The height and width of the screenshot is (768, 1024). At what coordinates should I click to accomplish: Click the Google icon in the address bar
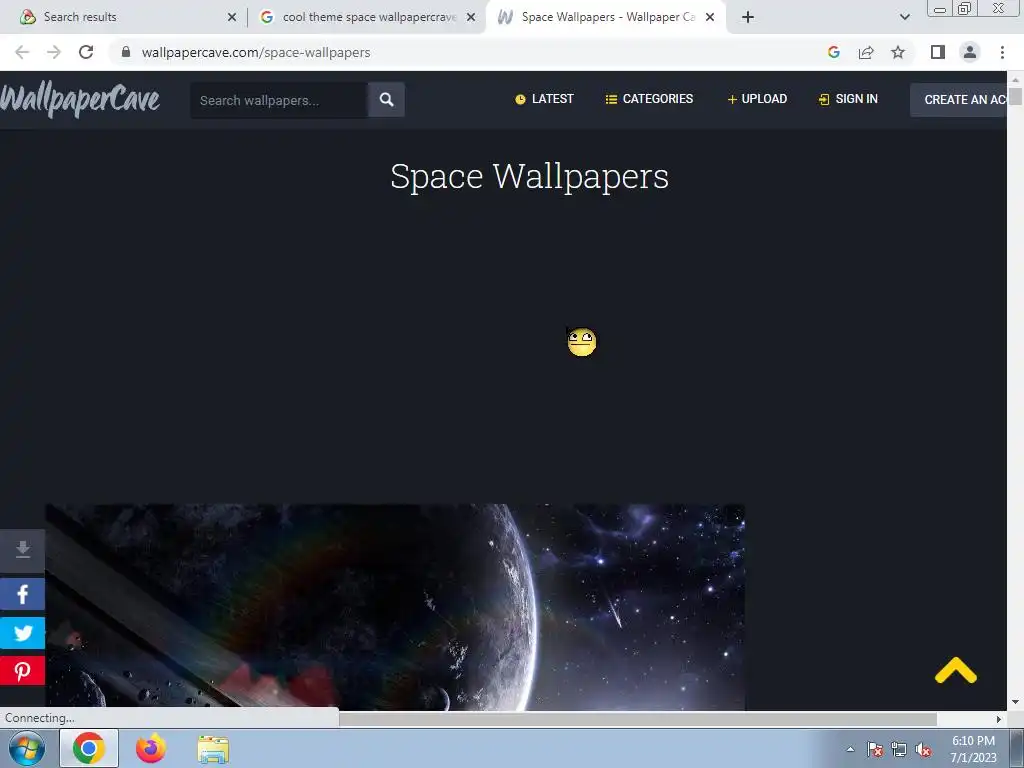[834, 52]
